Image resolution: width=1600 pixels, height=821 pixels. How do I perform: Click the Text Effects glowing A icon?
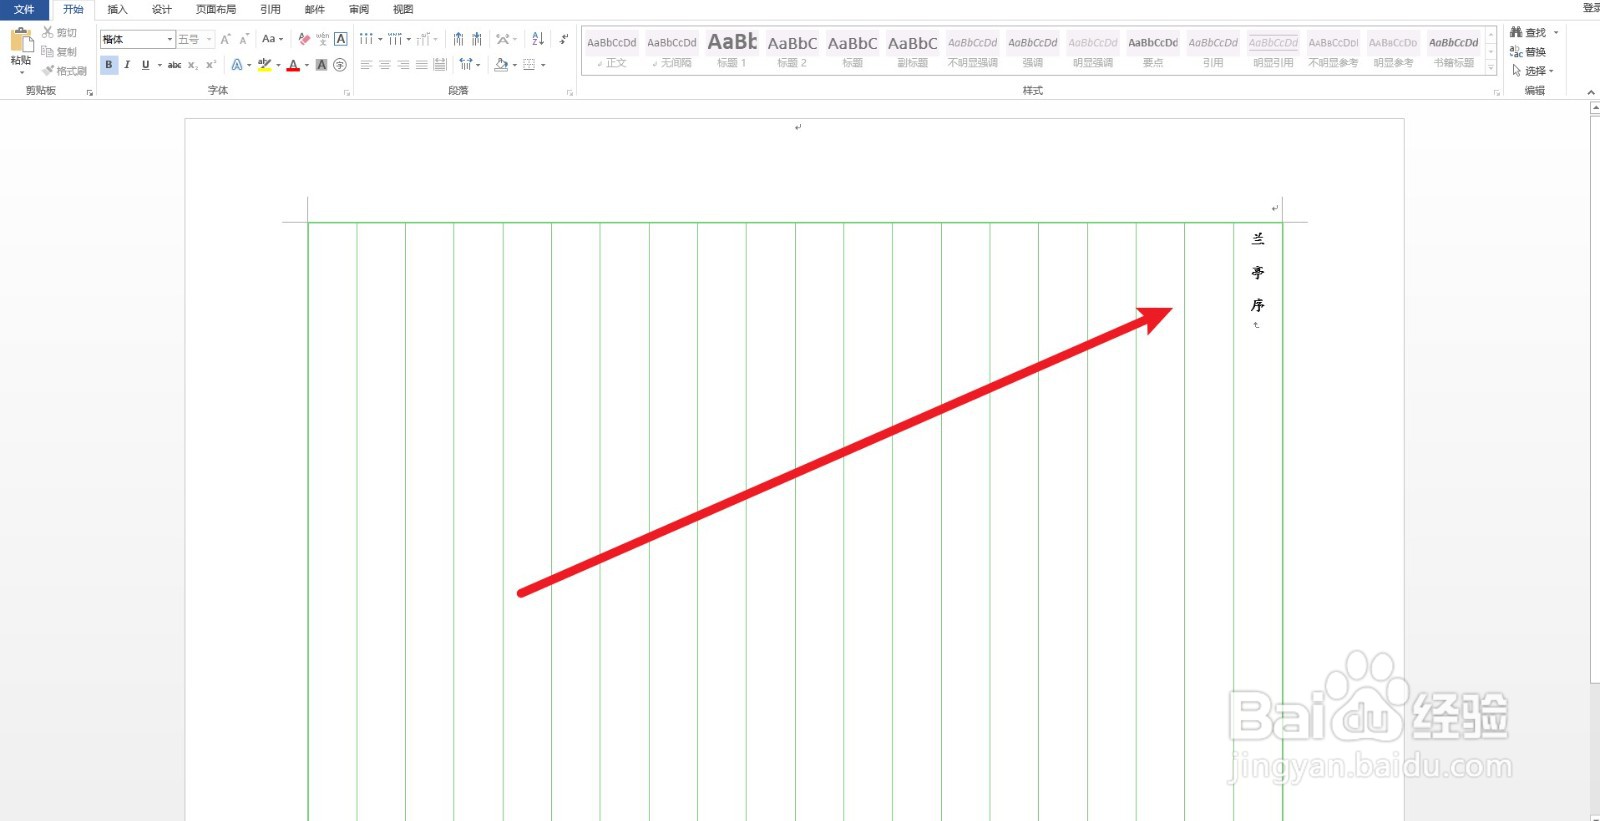237,65
